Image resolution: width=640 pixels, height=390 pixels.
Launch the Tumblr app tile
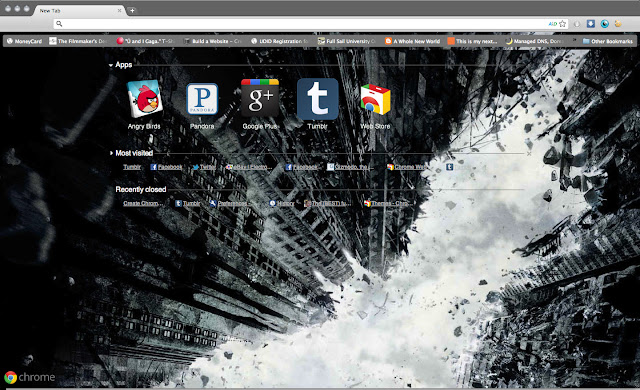(x=318, y=105)
